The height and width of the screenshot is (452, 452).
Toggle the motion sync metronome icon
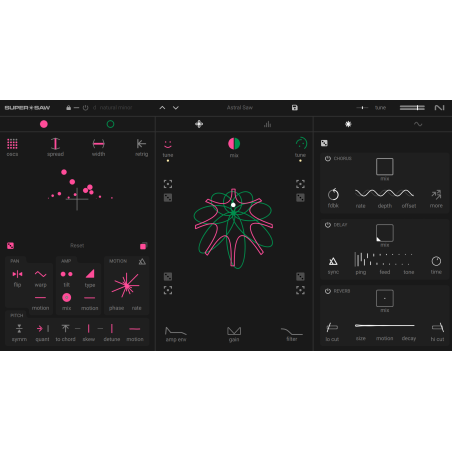[x=142, y=261]
